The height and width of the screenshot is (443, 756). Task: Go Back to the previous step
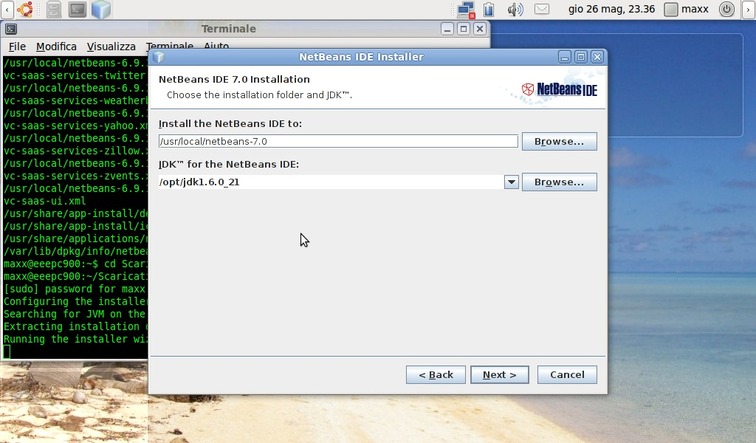[x=435, y=375]
